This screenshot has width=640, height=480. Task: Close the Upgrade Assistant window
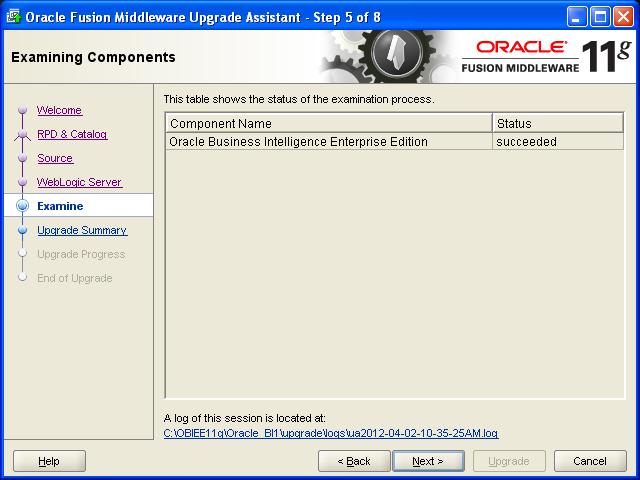pyautogui.click(x=623, y=17)
